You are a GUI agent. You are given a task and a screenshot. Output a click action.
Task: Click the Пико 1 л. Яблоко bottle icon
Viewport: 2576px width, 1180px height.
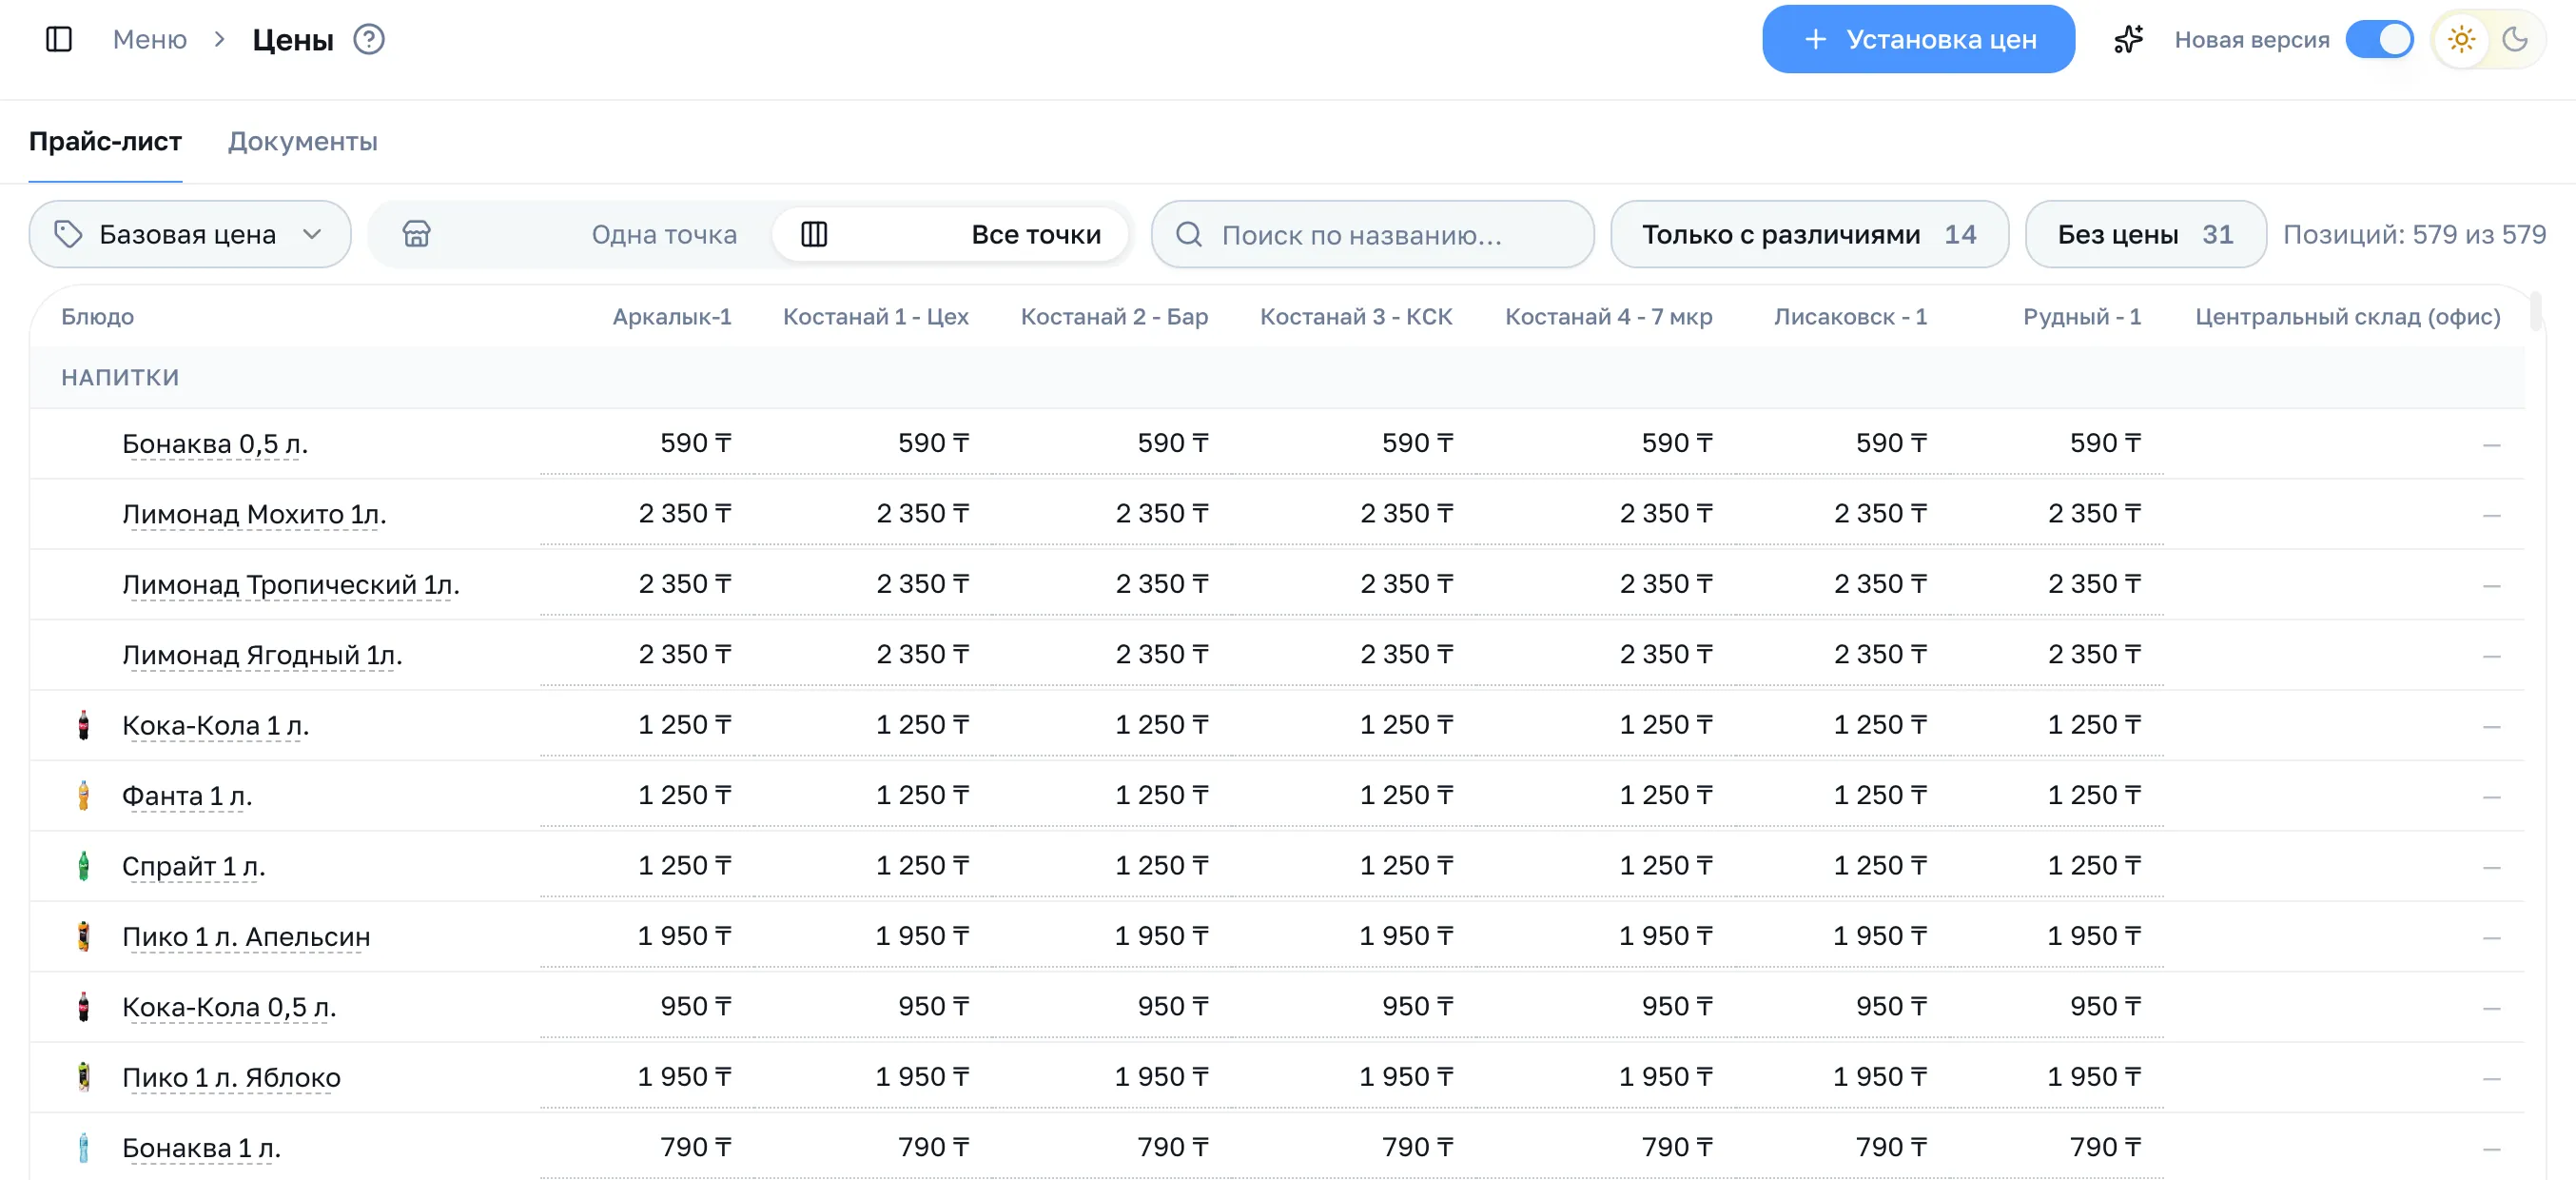point(84,1076)
